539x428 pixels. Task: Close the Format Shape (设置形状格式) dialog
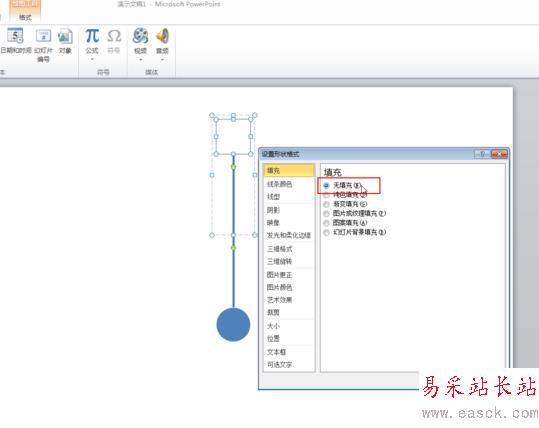[499, 154]
